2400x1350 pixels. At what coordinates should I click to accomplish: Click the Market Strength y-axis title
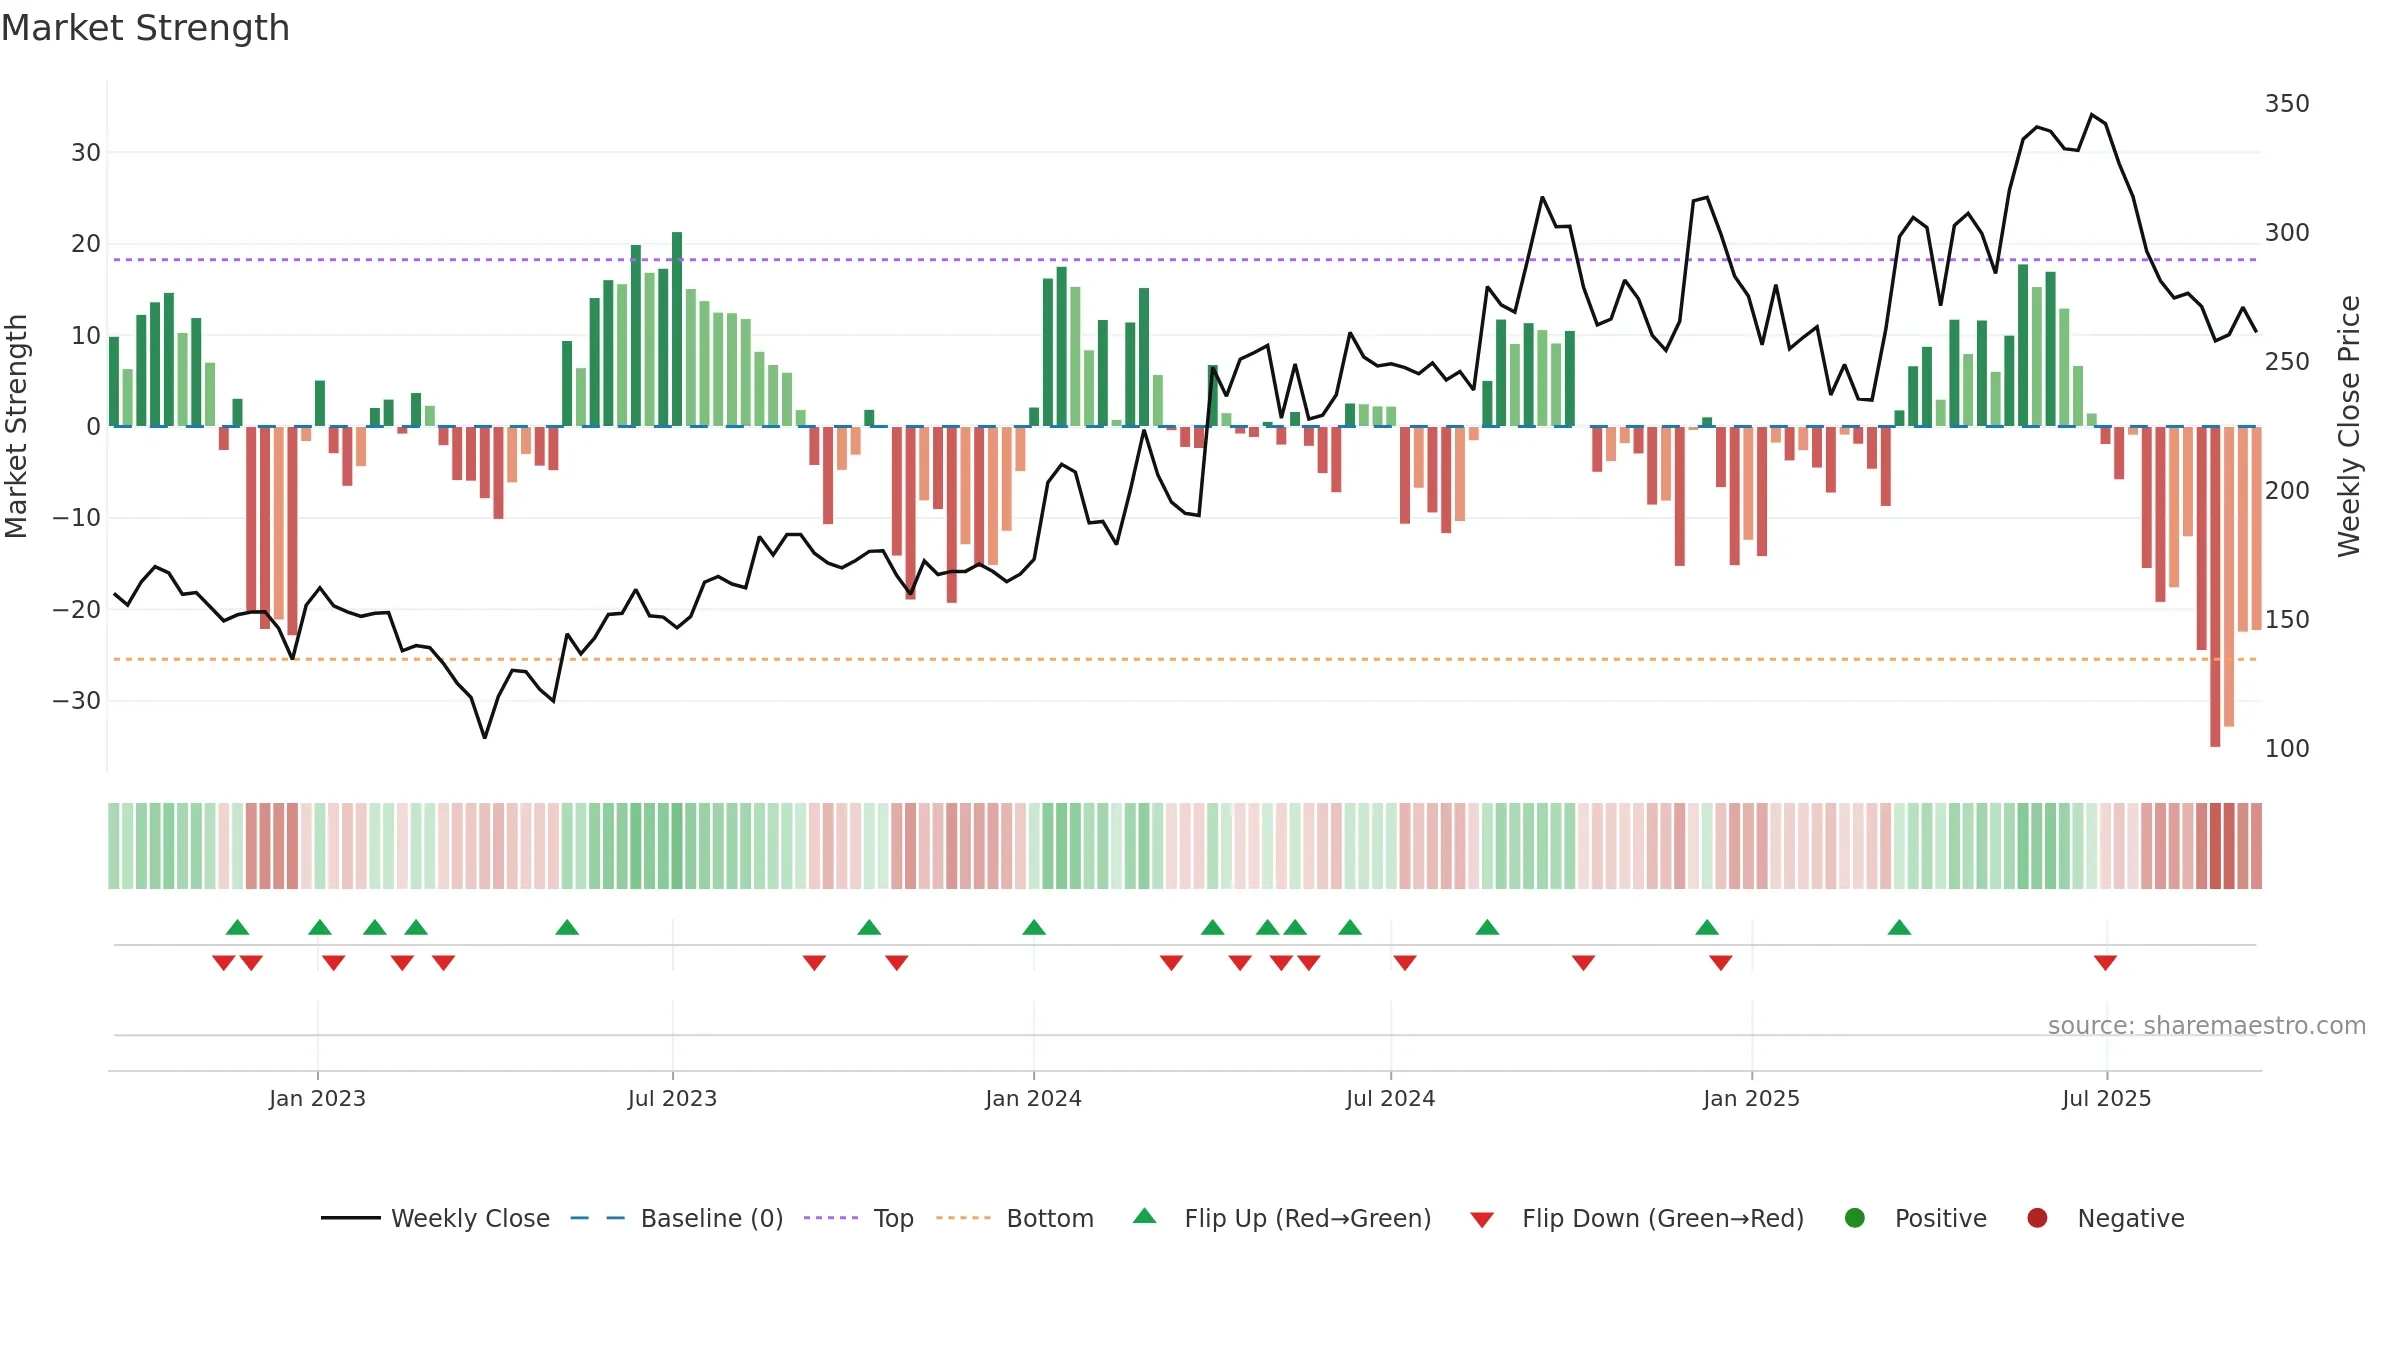tap(16, 426)
